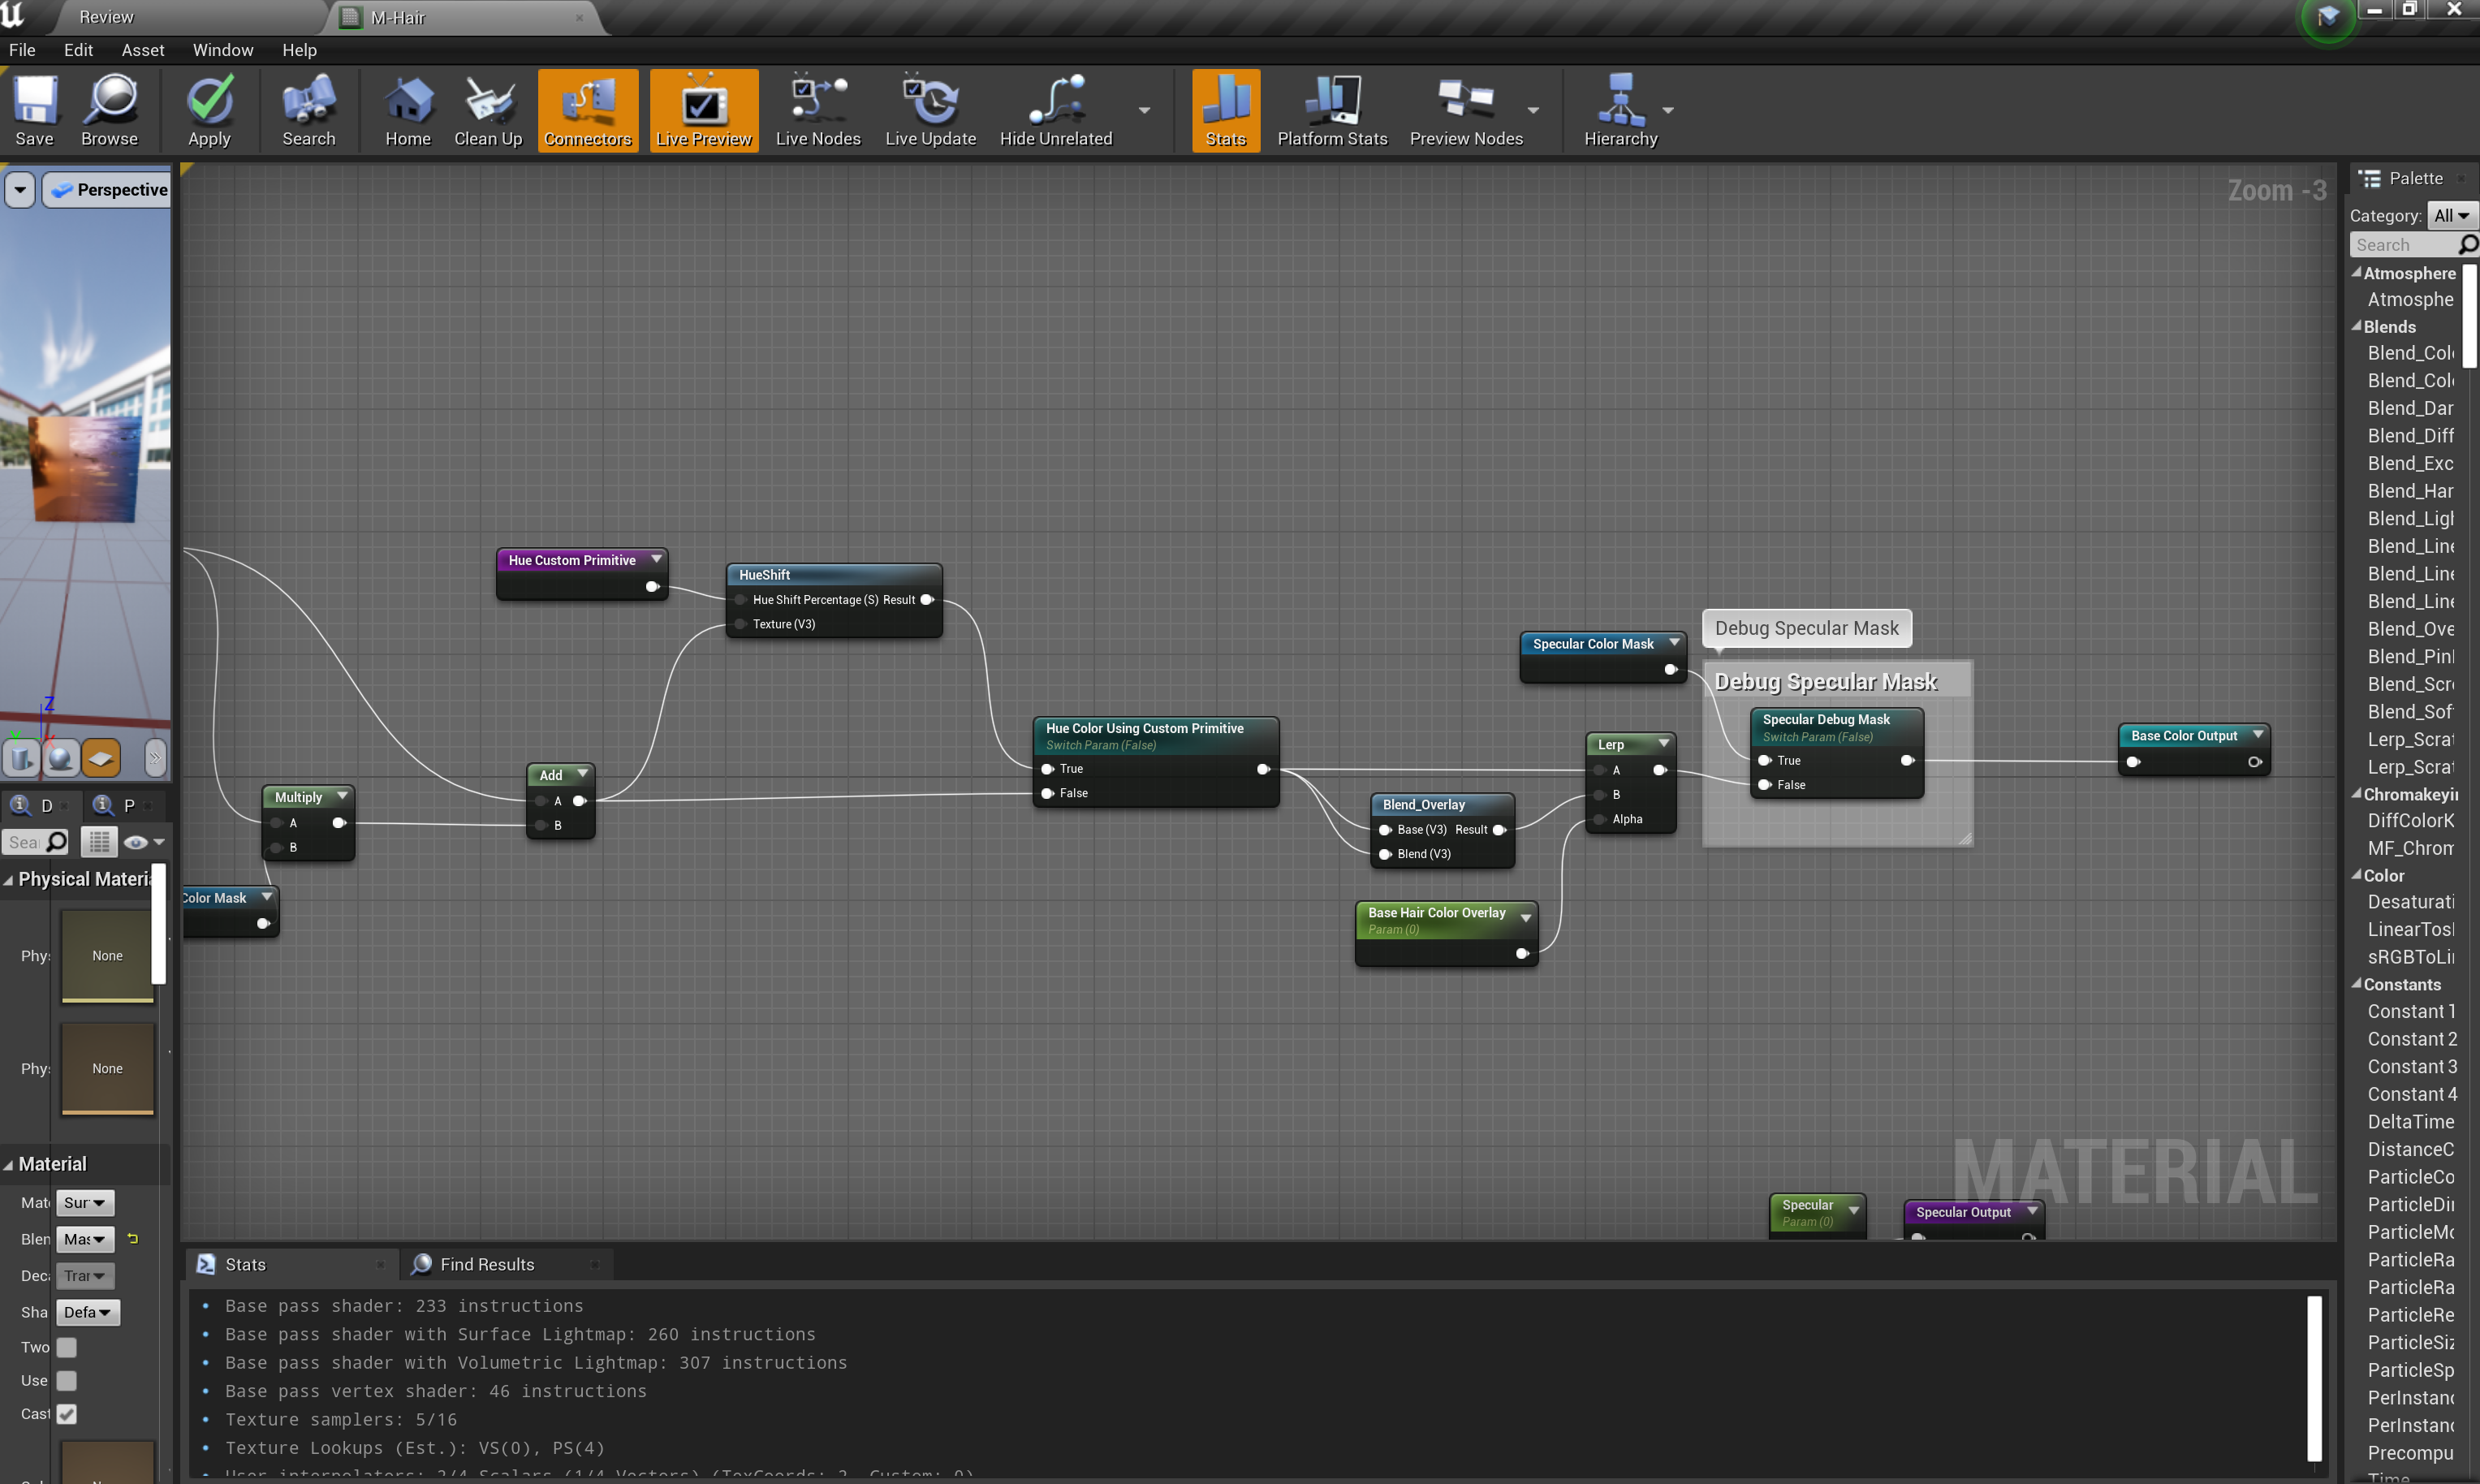The width and height of the screenshot is (2480, 1484).
Task: Reset Blend Mode to default value
Action: click(x=132, y=1239)
